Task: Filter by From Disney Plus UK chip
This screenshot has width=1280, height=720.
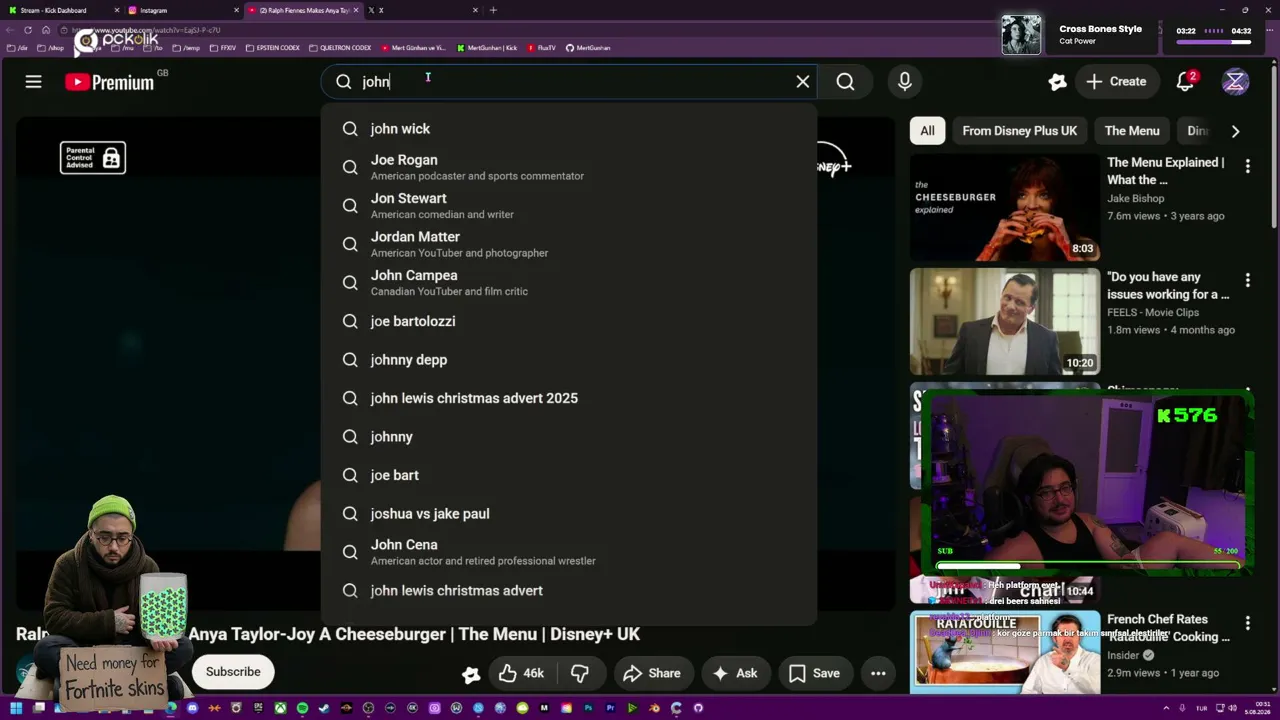Action: [x=1019, y=131]
